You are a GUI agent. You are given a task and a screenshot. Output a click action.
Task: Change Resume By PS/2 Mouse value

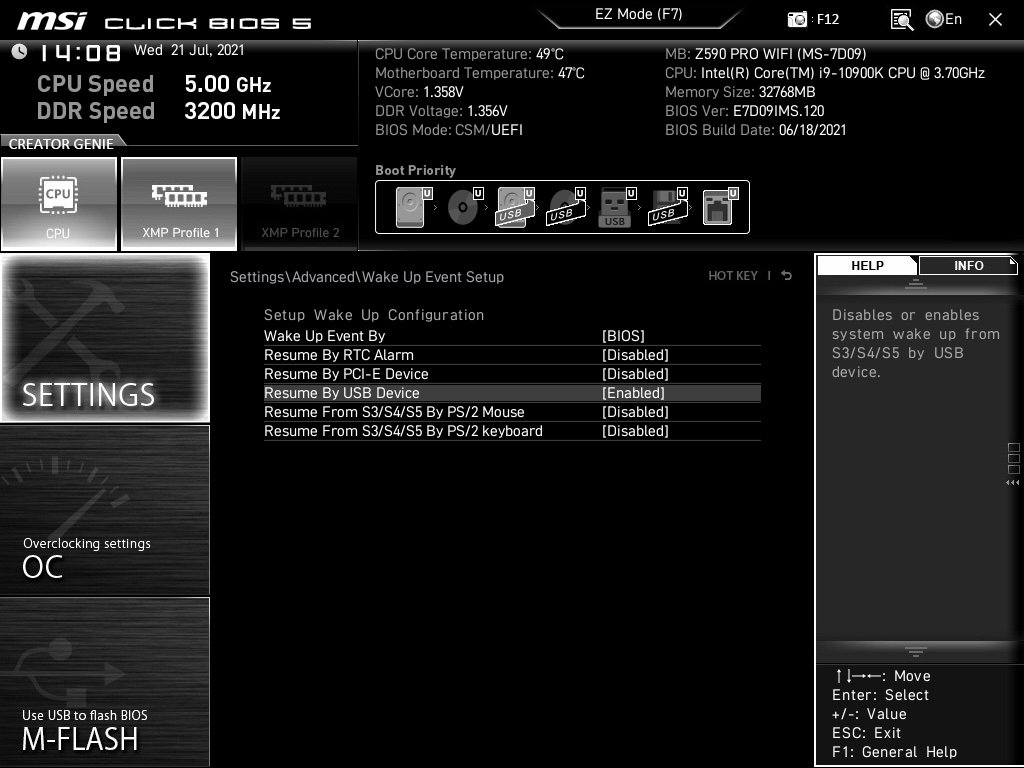635,411
